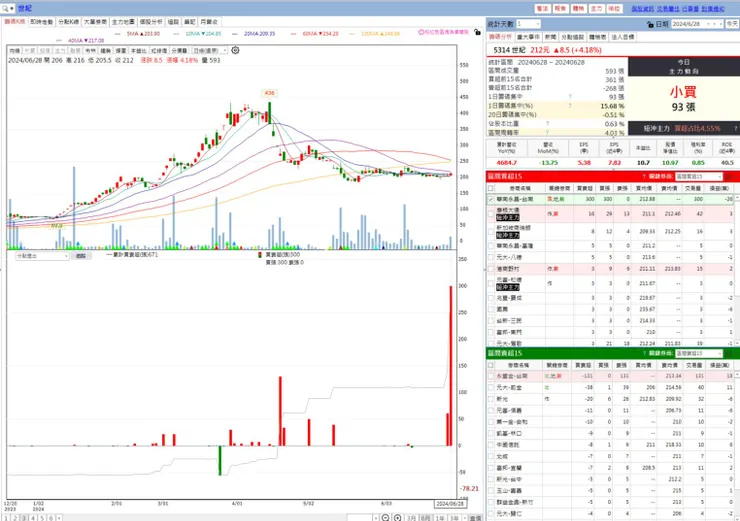Click the help question mark in 區間買超15 header
Image resolution: width=740 pixels, height=521 pixels.
pos(643,176)
